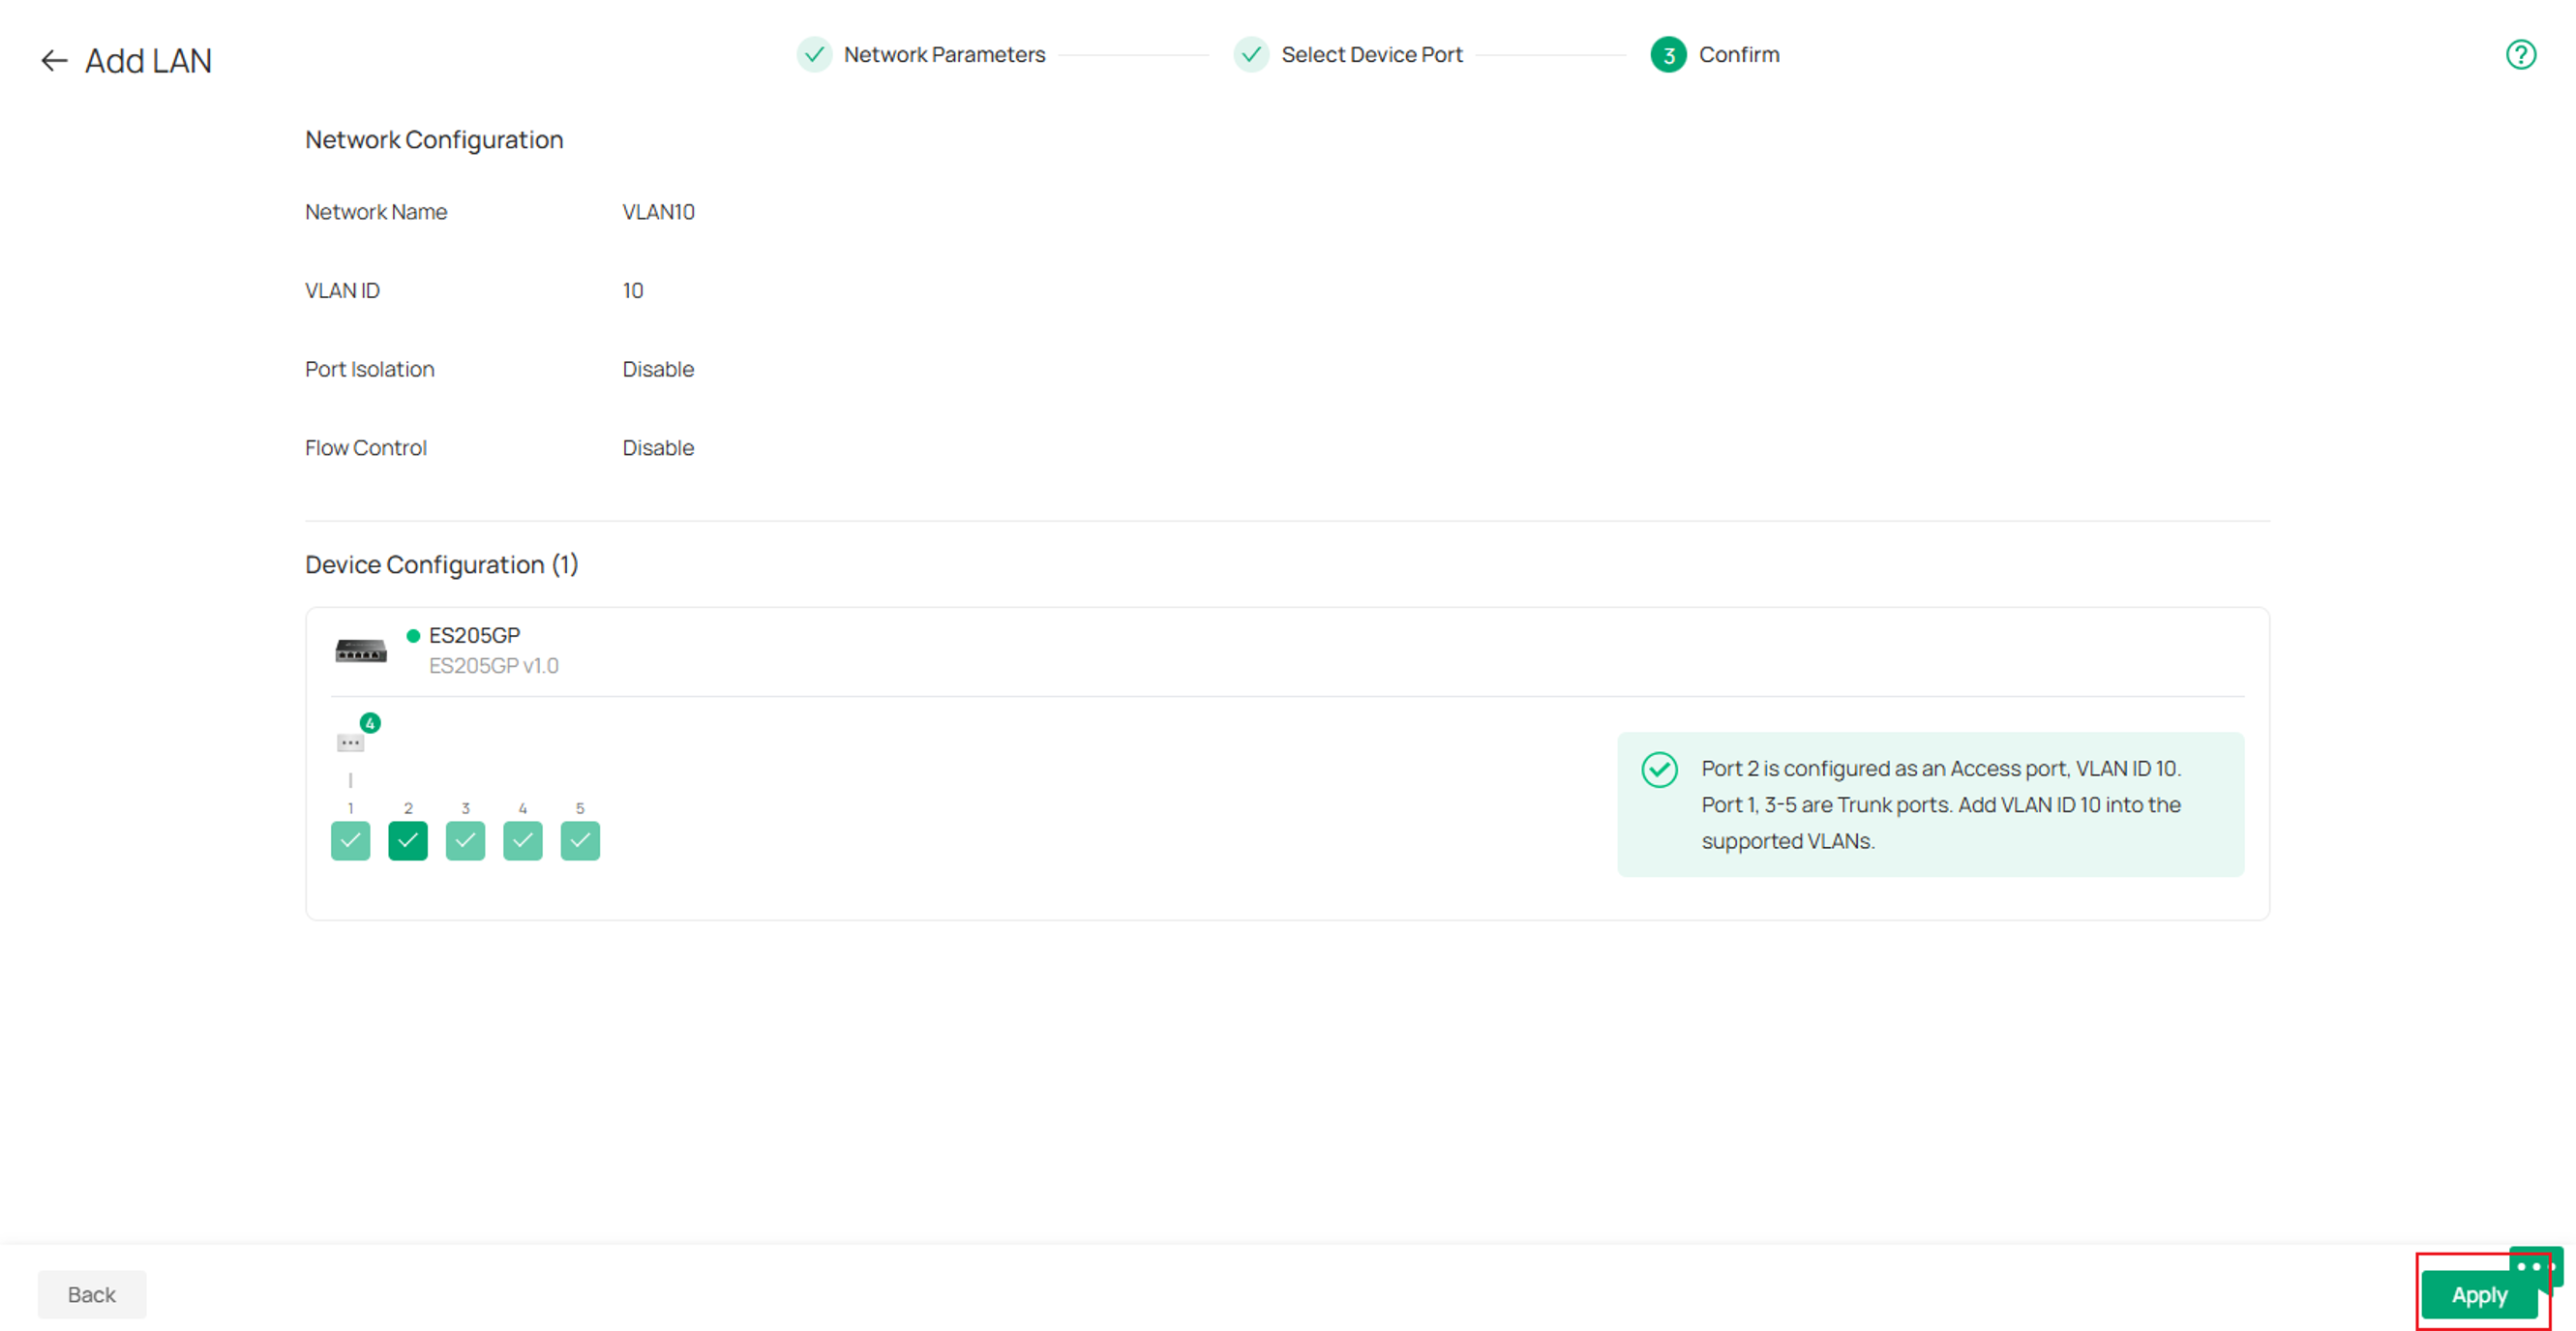The width and height of the screenshot is (2576, 1331).
Task: Toggle port 3 checkbox
Action: (465, 840)
